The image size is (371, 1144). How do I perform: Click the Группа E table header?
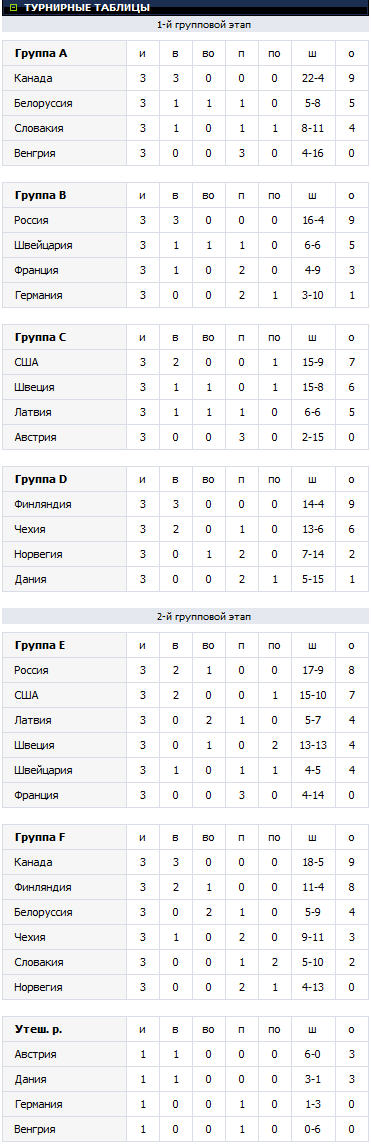point(186,645)
